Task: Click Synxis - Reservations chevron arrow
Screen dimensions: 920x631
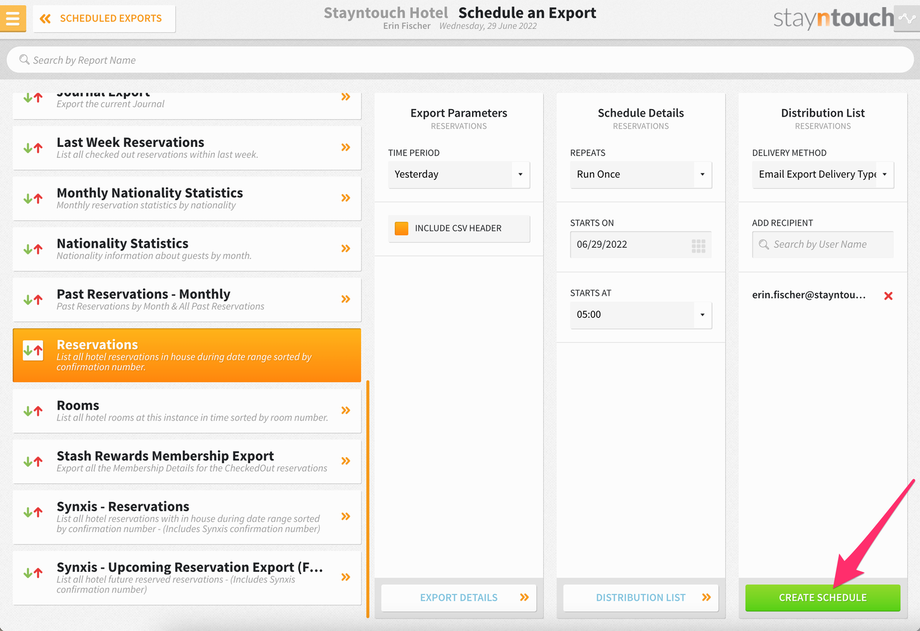Action: pos(346,517)
